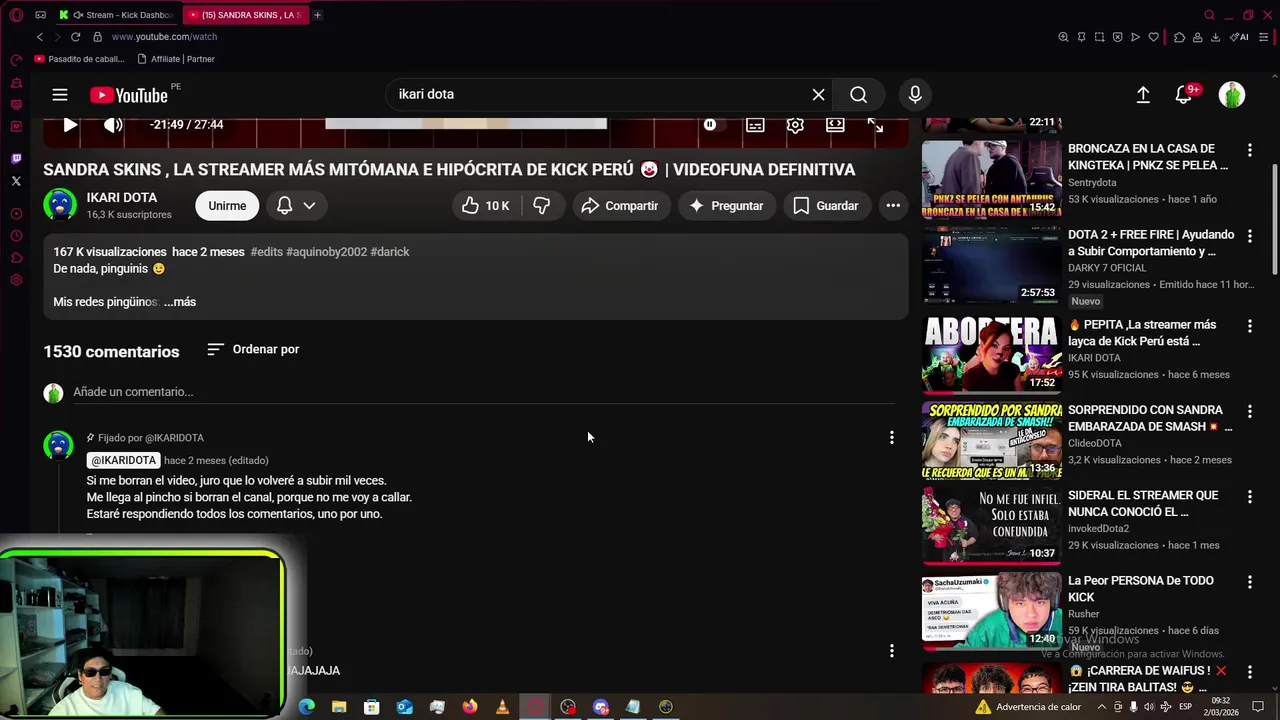
Task: Open the account avatar menu
Action: 1232,95
